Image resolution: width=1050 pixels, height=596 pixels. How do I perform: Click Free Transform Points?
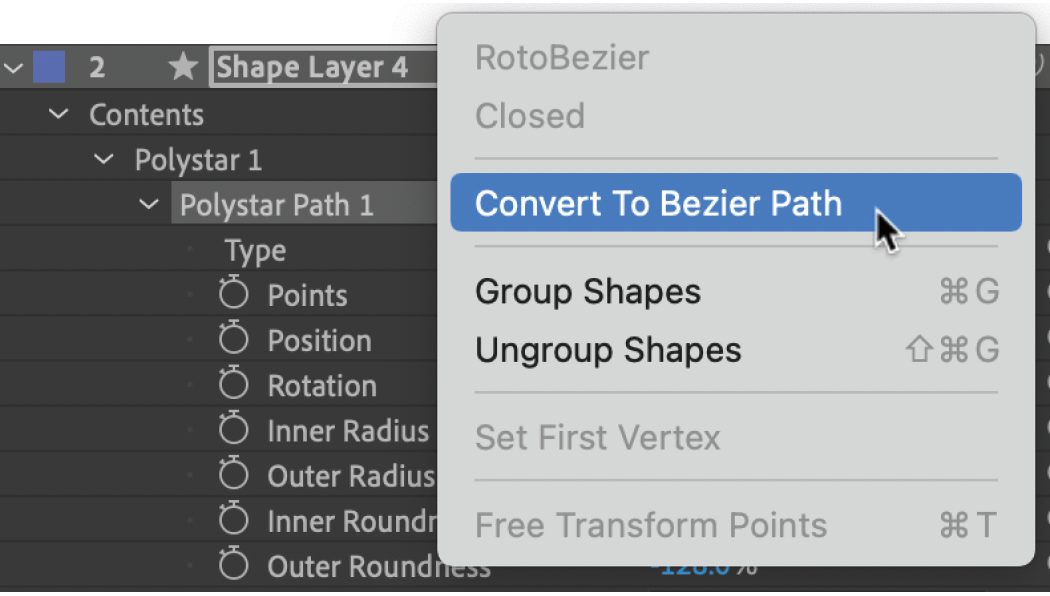(x=652, y=525)
